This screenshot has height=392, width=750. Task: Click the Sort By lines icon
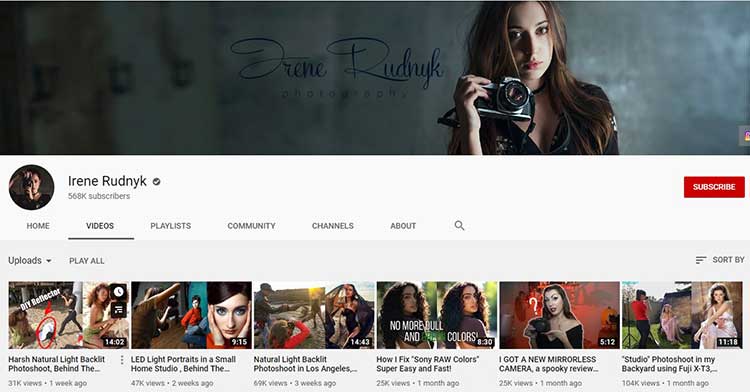point(701,260)
